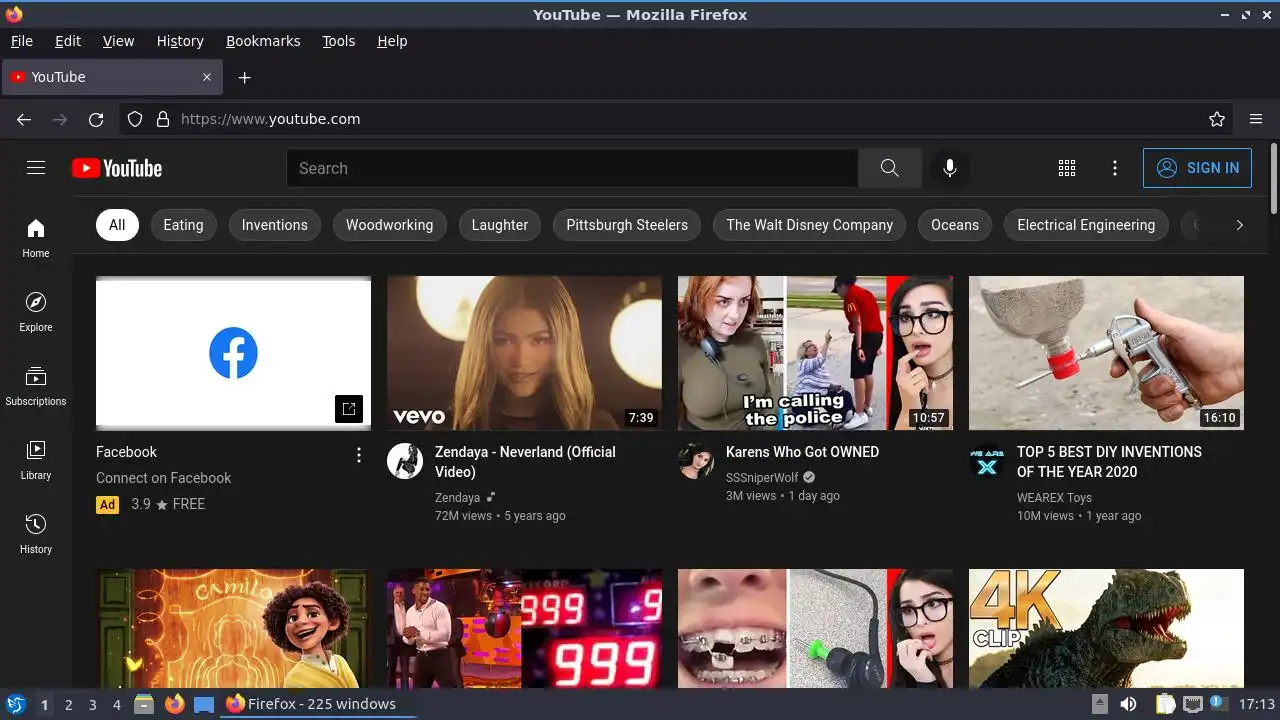Viewport: 1280px width, 720px height.
Task: Reload the current page
Action: pyautogui.click(x=96, y=119)
